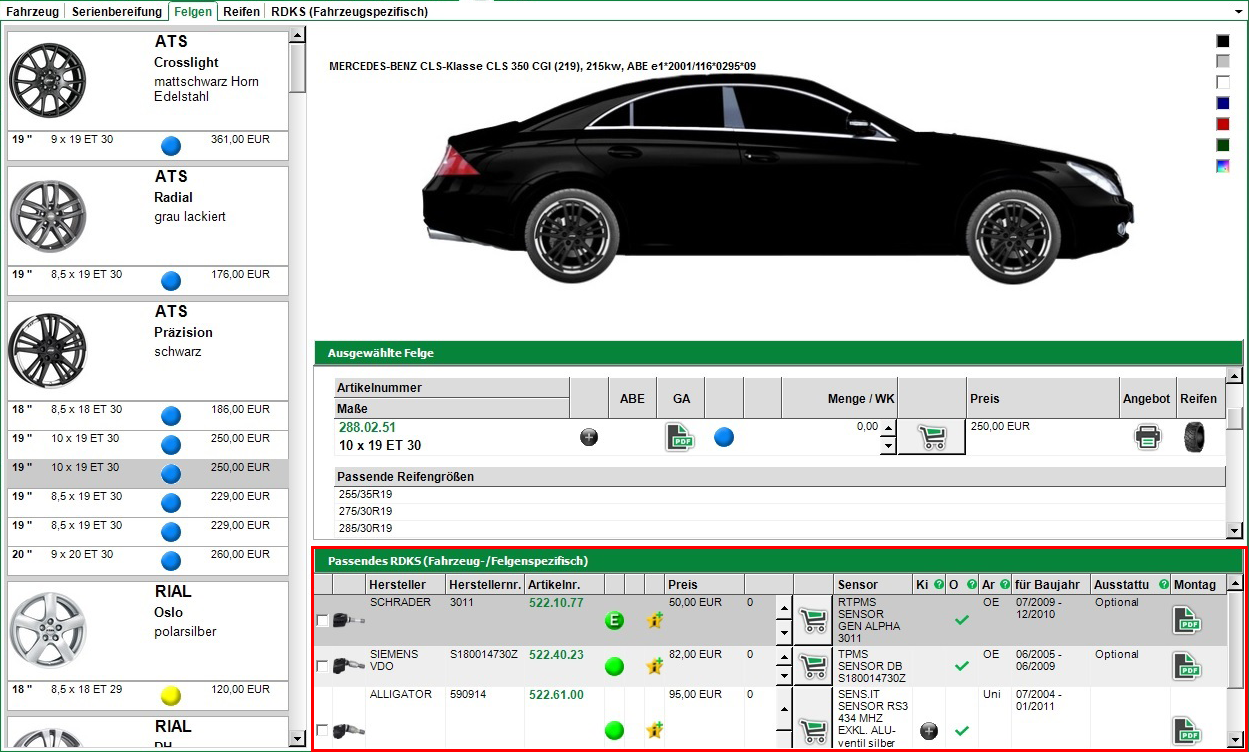Click blue availability dot in selected wheel row
1249x752 pixels.
tap(724, 437)
